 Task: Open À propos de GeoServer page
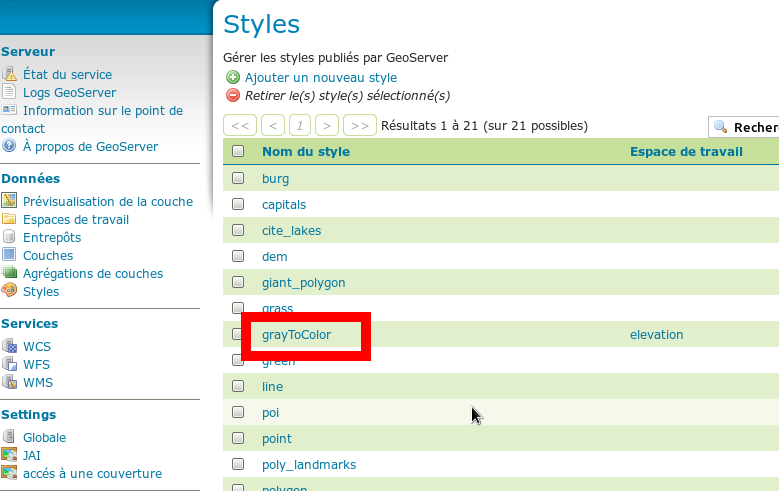coord(90,147)
